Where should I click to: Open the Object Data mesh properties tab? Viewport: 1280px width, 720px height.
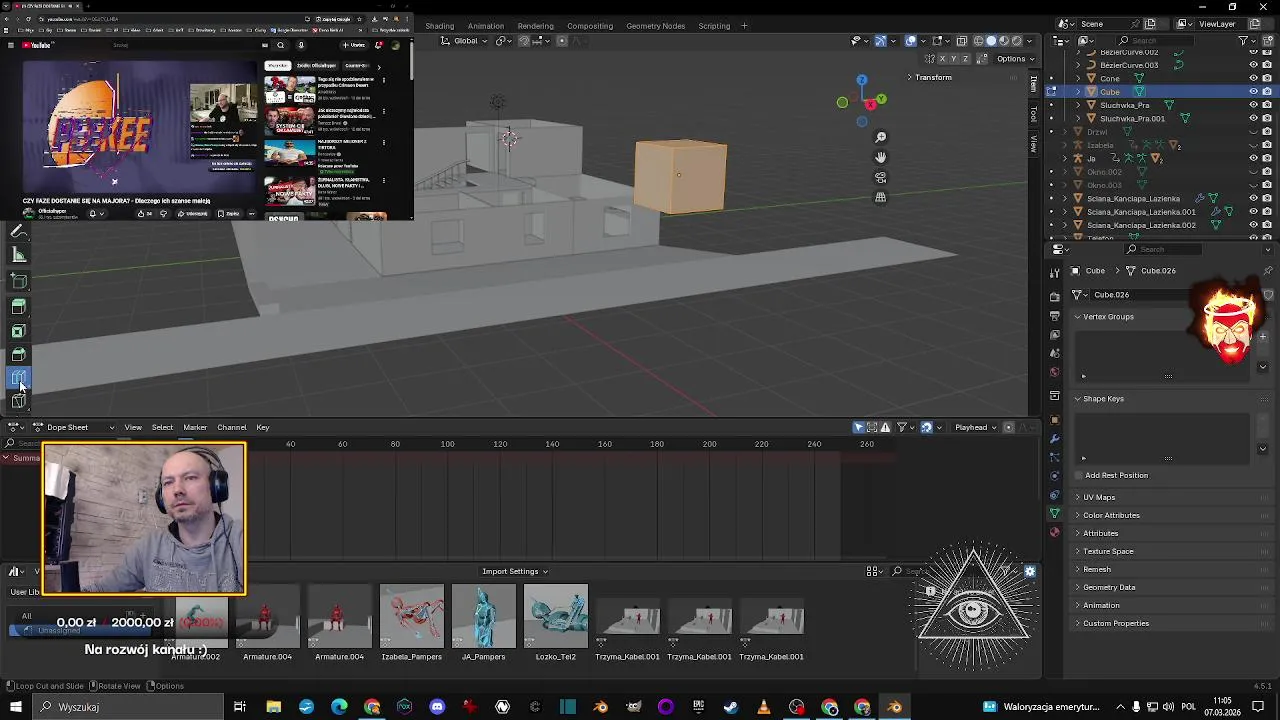tap(1054, 513)
